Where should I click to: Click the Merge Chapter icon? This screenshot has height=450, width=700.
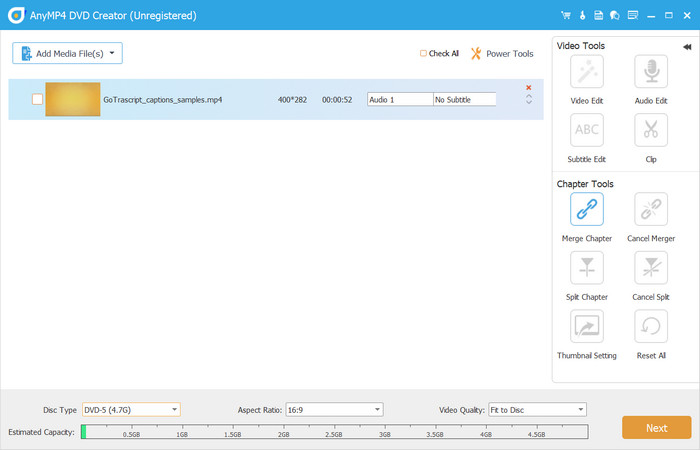click(x=587, y=209)
